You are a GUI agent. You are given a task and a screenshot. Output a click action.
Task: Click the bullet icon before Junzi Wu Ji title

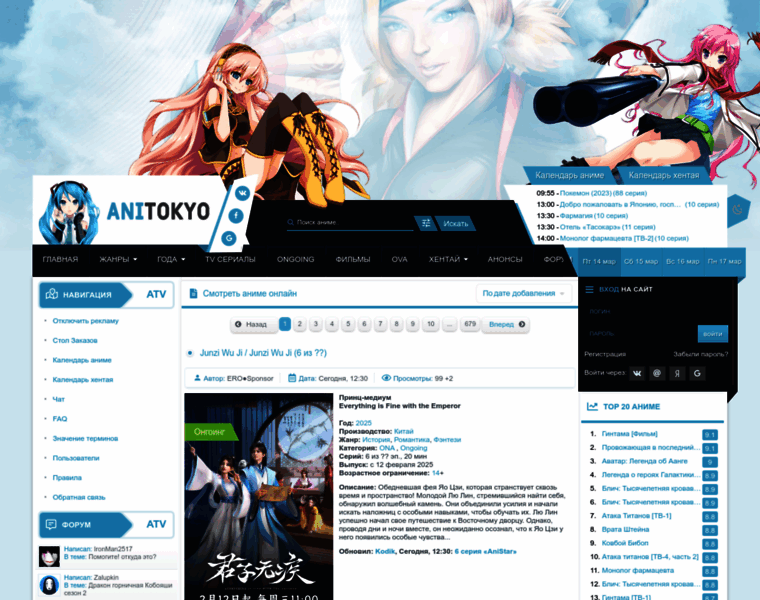coord(190,353)
